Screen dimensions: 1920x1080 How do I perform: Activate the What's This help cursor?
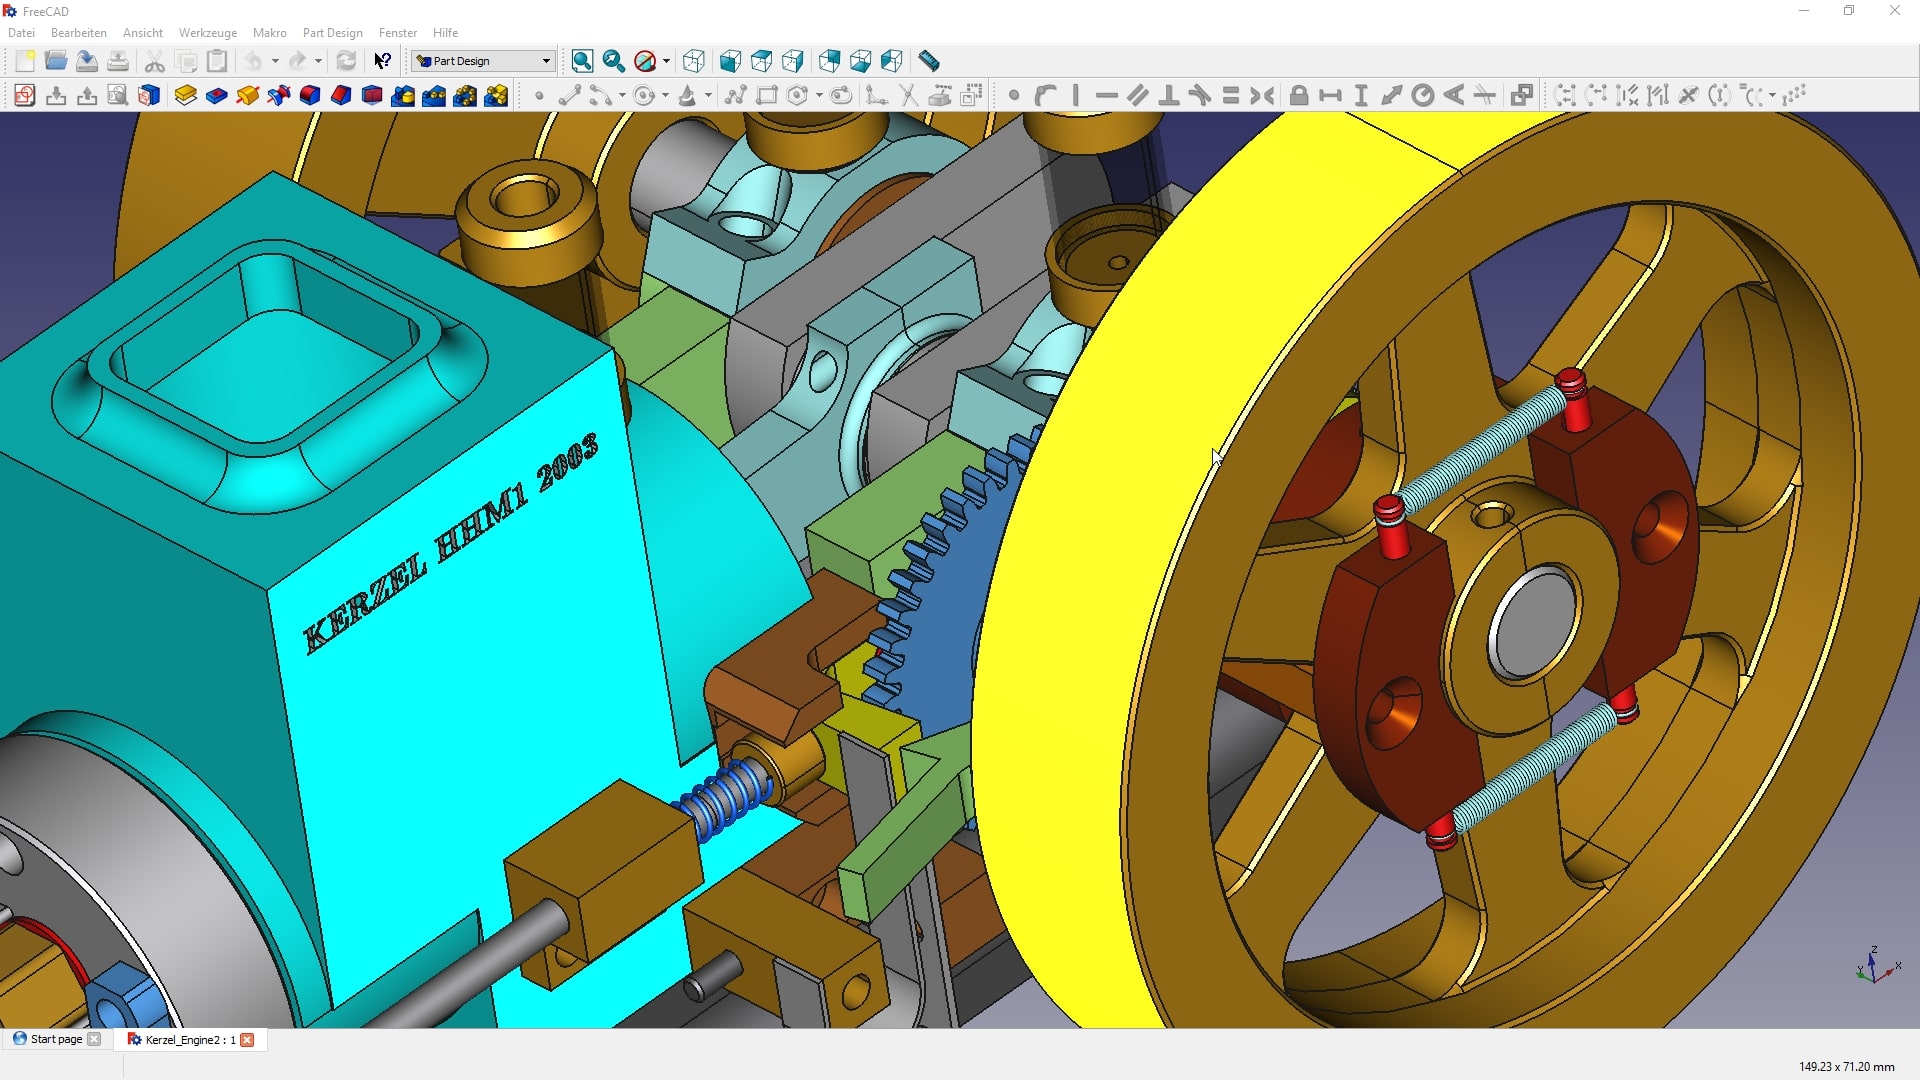[382, 61]
